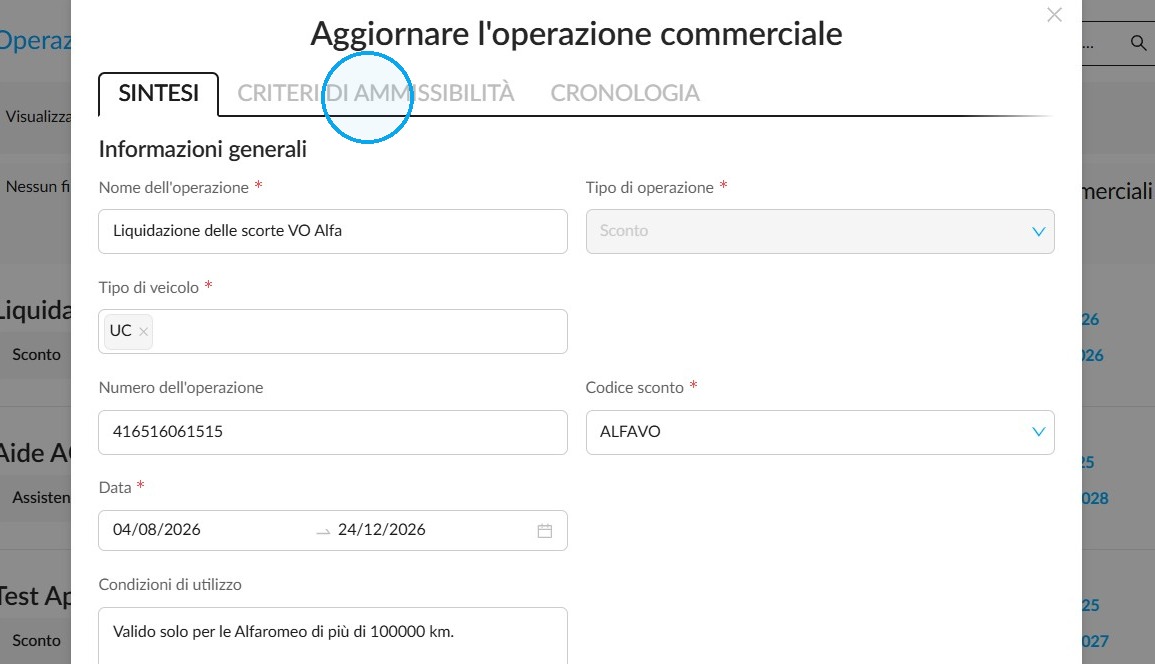This screenshot has width=1155, height=664.
Task: Expand the Codice sconto dropdown arrow
Action: (x=1039, y=432)
